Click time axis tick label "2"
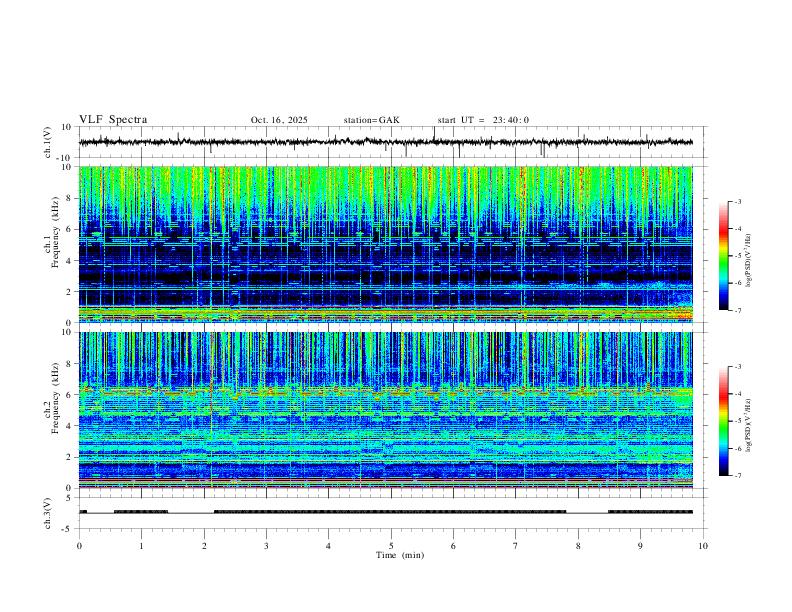This screenshot has height=612, width=792. [204, 546]
